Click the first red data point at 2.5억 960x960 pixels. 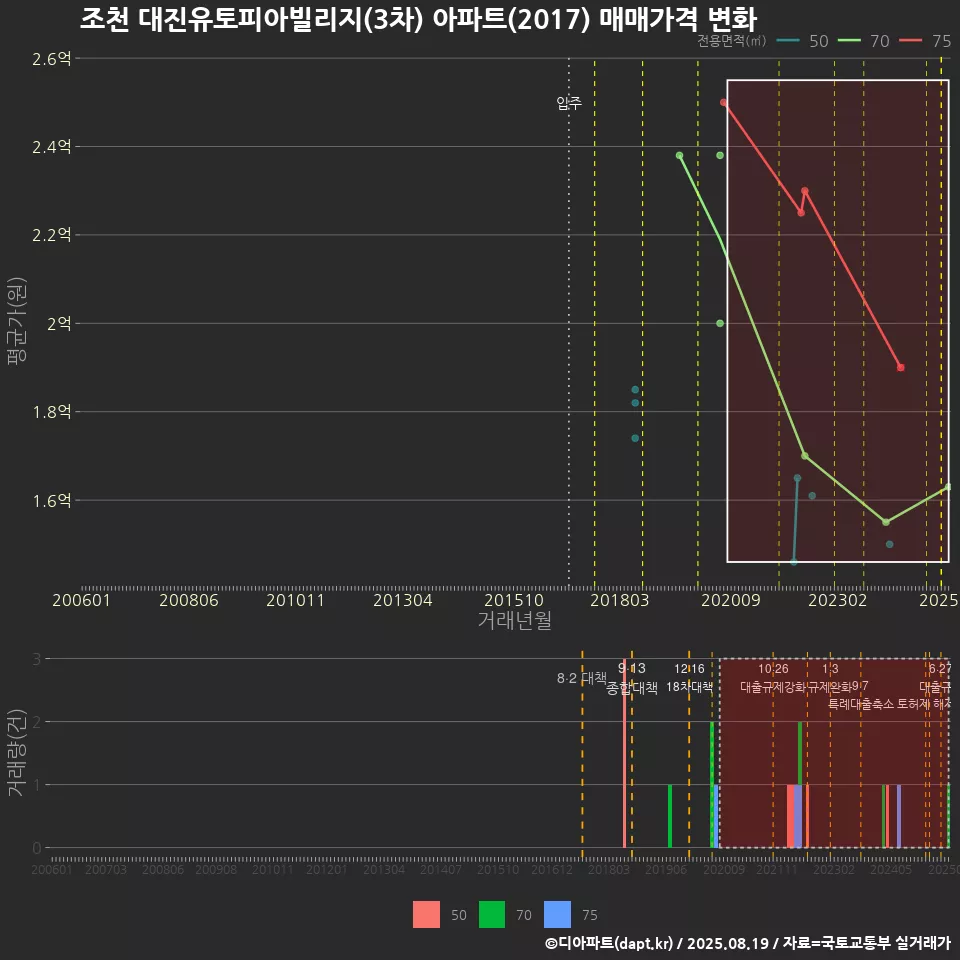click(x=724, y=103)
